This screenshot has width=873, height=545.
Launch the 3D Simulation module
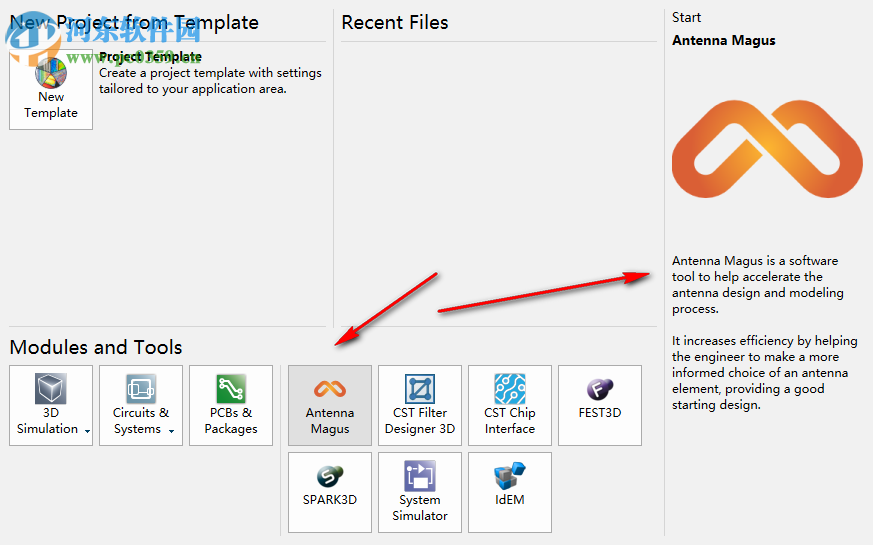51,405
